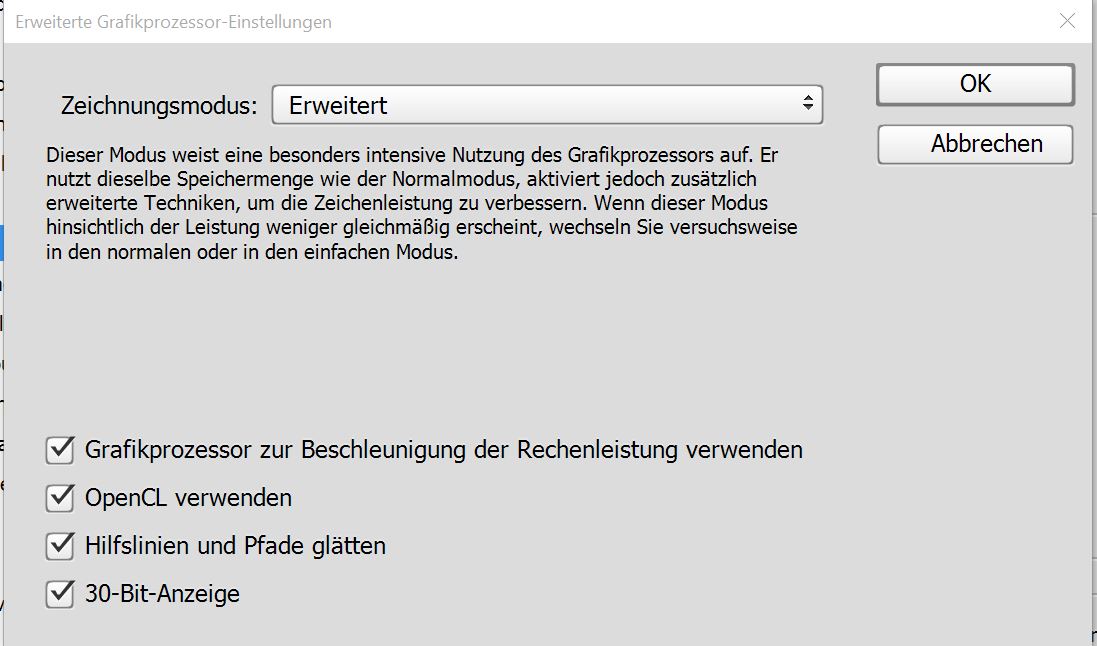
Task: Toggle Hilfslinien und Pfade glätten checkbox
Action: tap(61, 546)
